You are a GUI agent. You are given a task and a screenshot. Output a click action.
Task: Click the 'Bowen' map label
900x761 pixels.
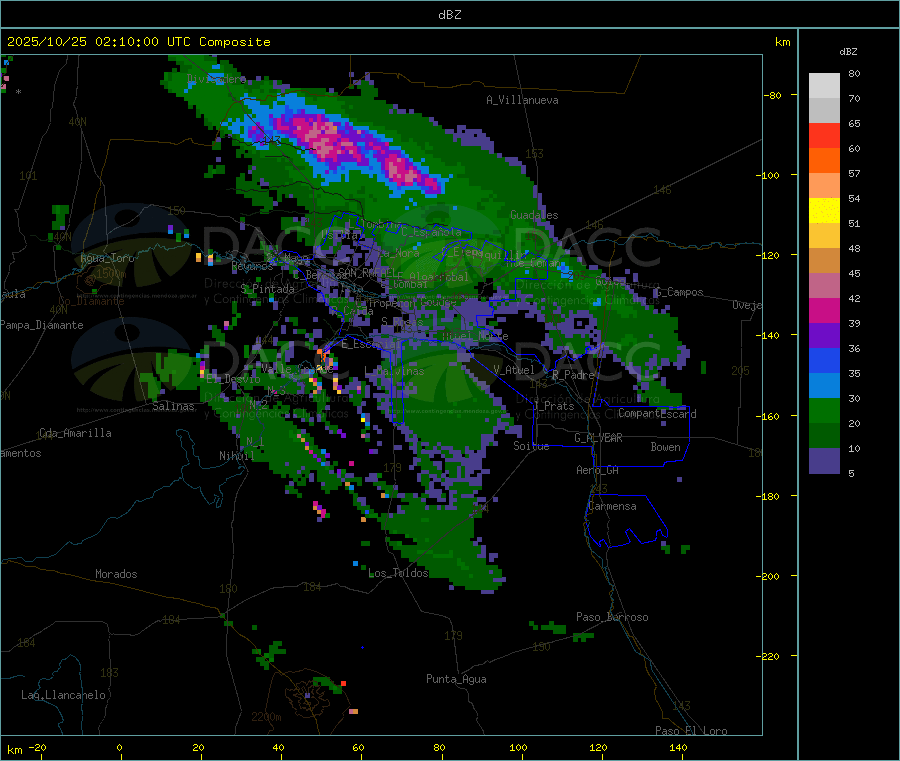click(x=665, y=447)
